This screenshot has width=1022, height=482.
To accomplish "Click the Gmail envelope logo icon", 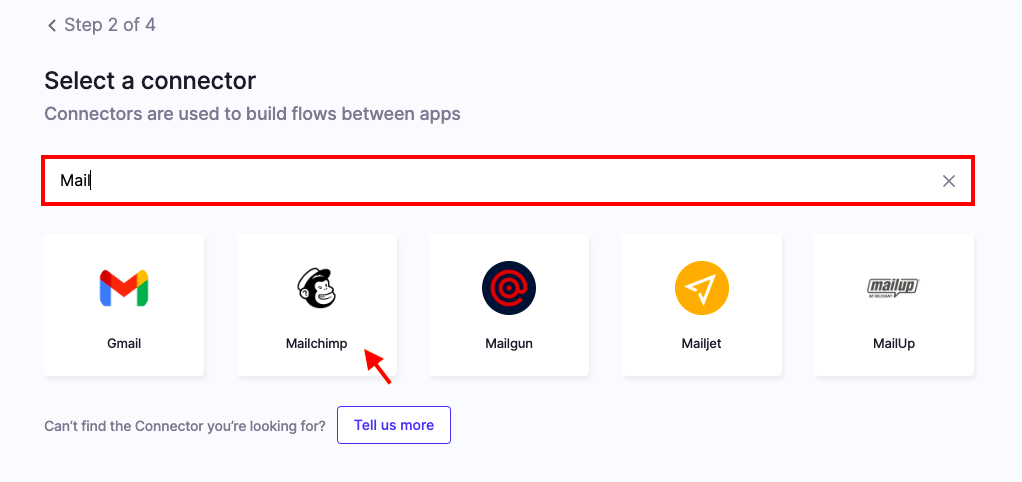I will point(124,288).
